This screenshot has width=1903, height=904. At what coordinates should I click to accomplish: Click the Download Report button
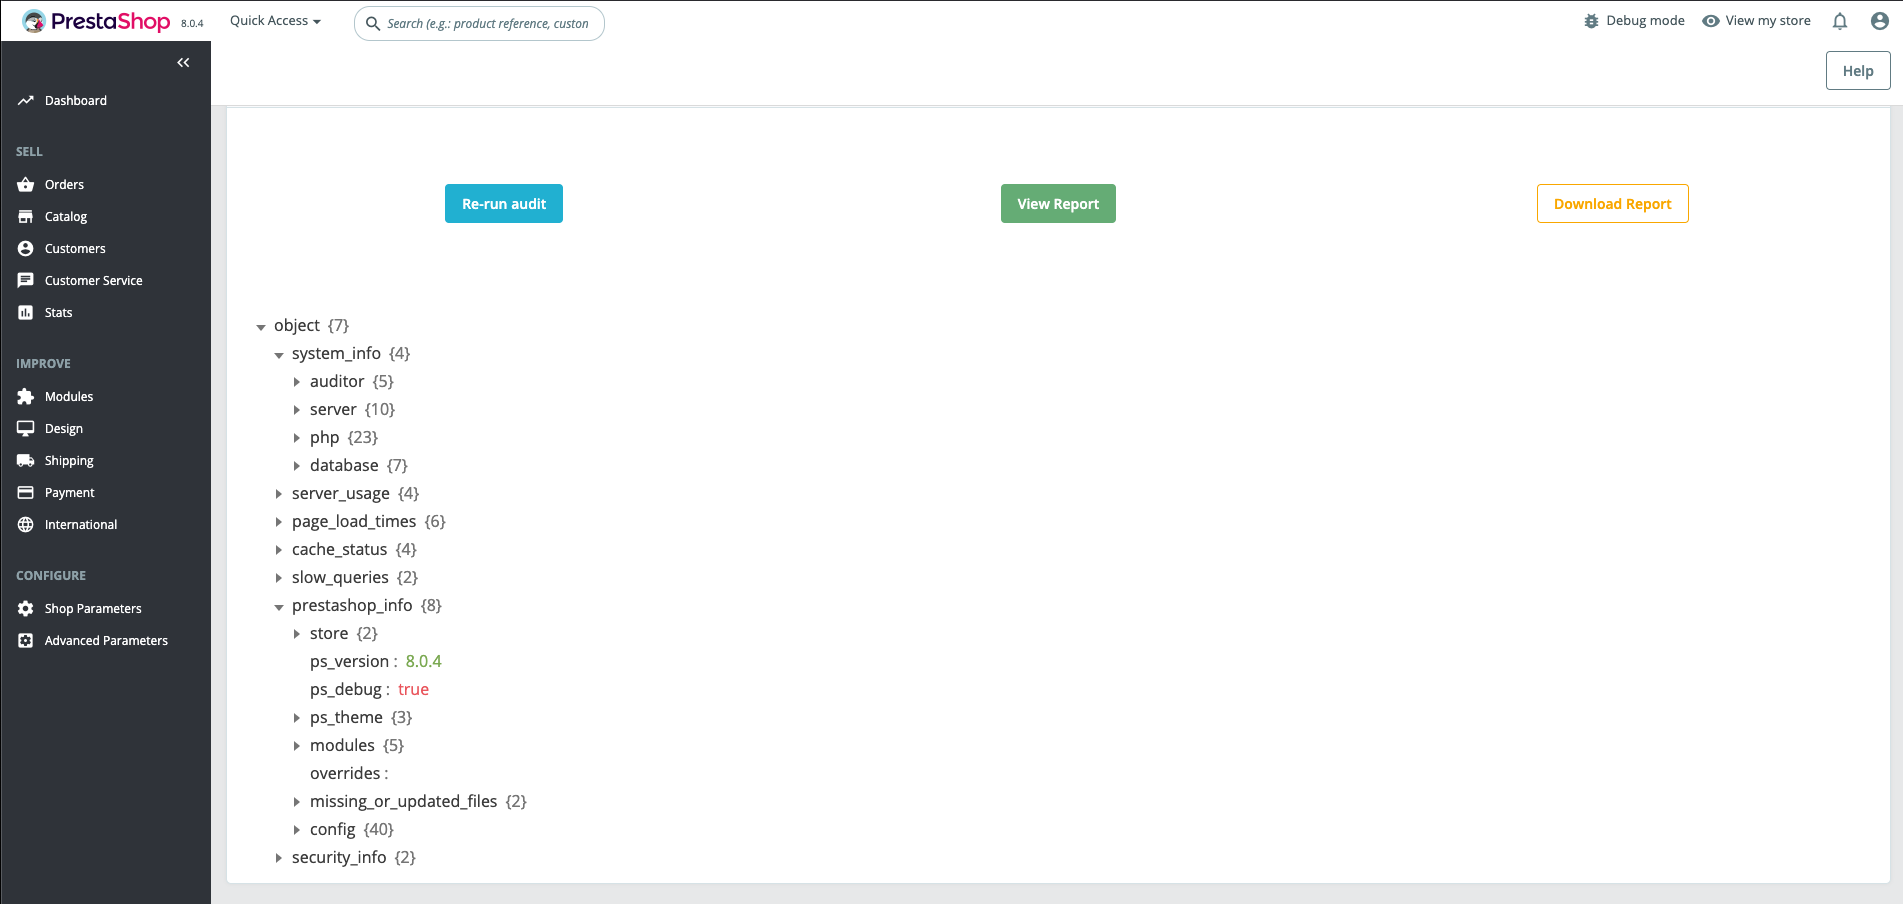(1612, 203)
